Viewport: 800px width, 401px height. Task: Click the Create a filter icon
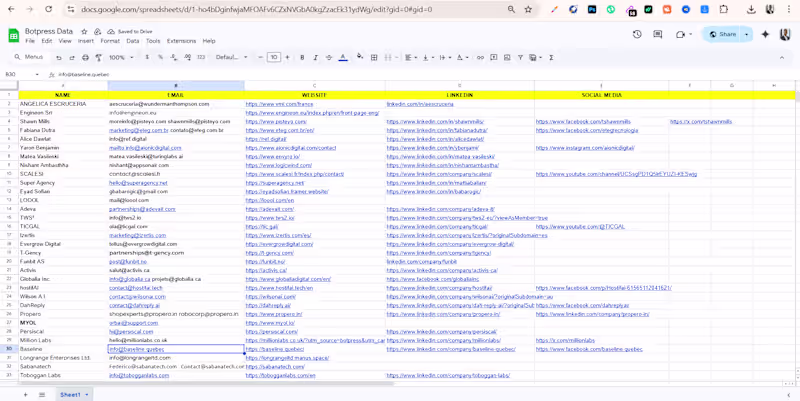[x=520, y=58]
